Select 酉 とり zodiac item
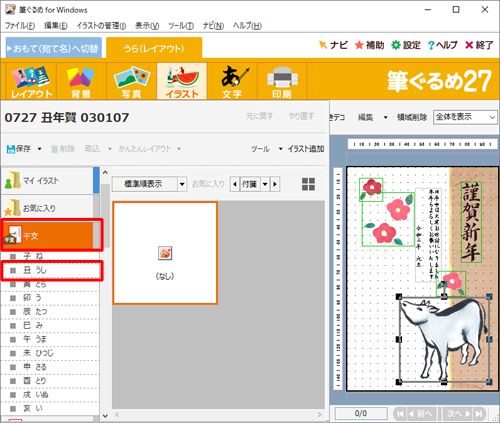The image size is (500, 423). coord(50,381)
